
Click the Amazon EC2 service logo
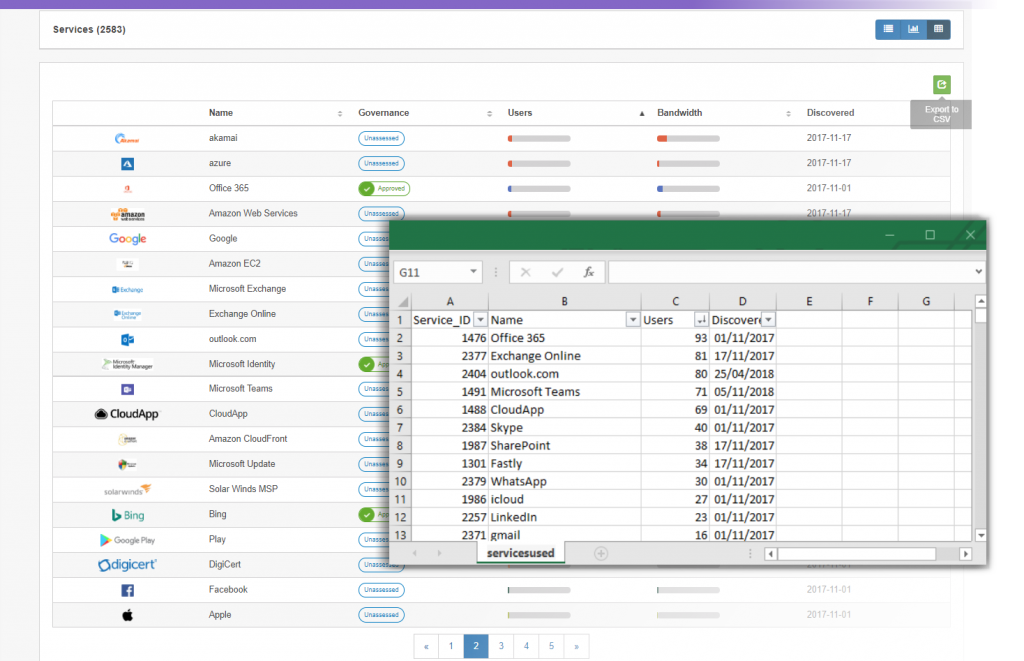pos(127,264)
